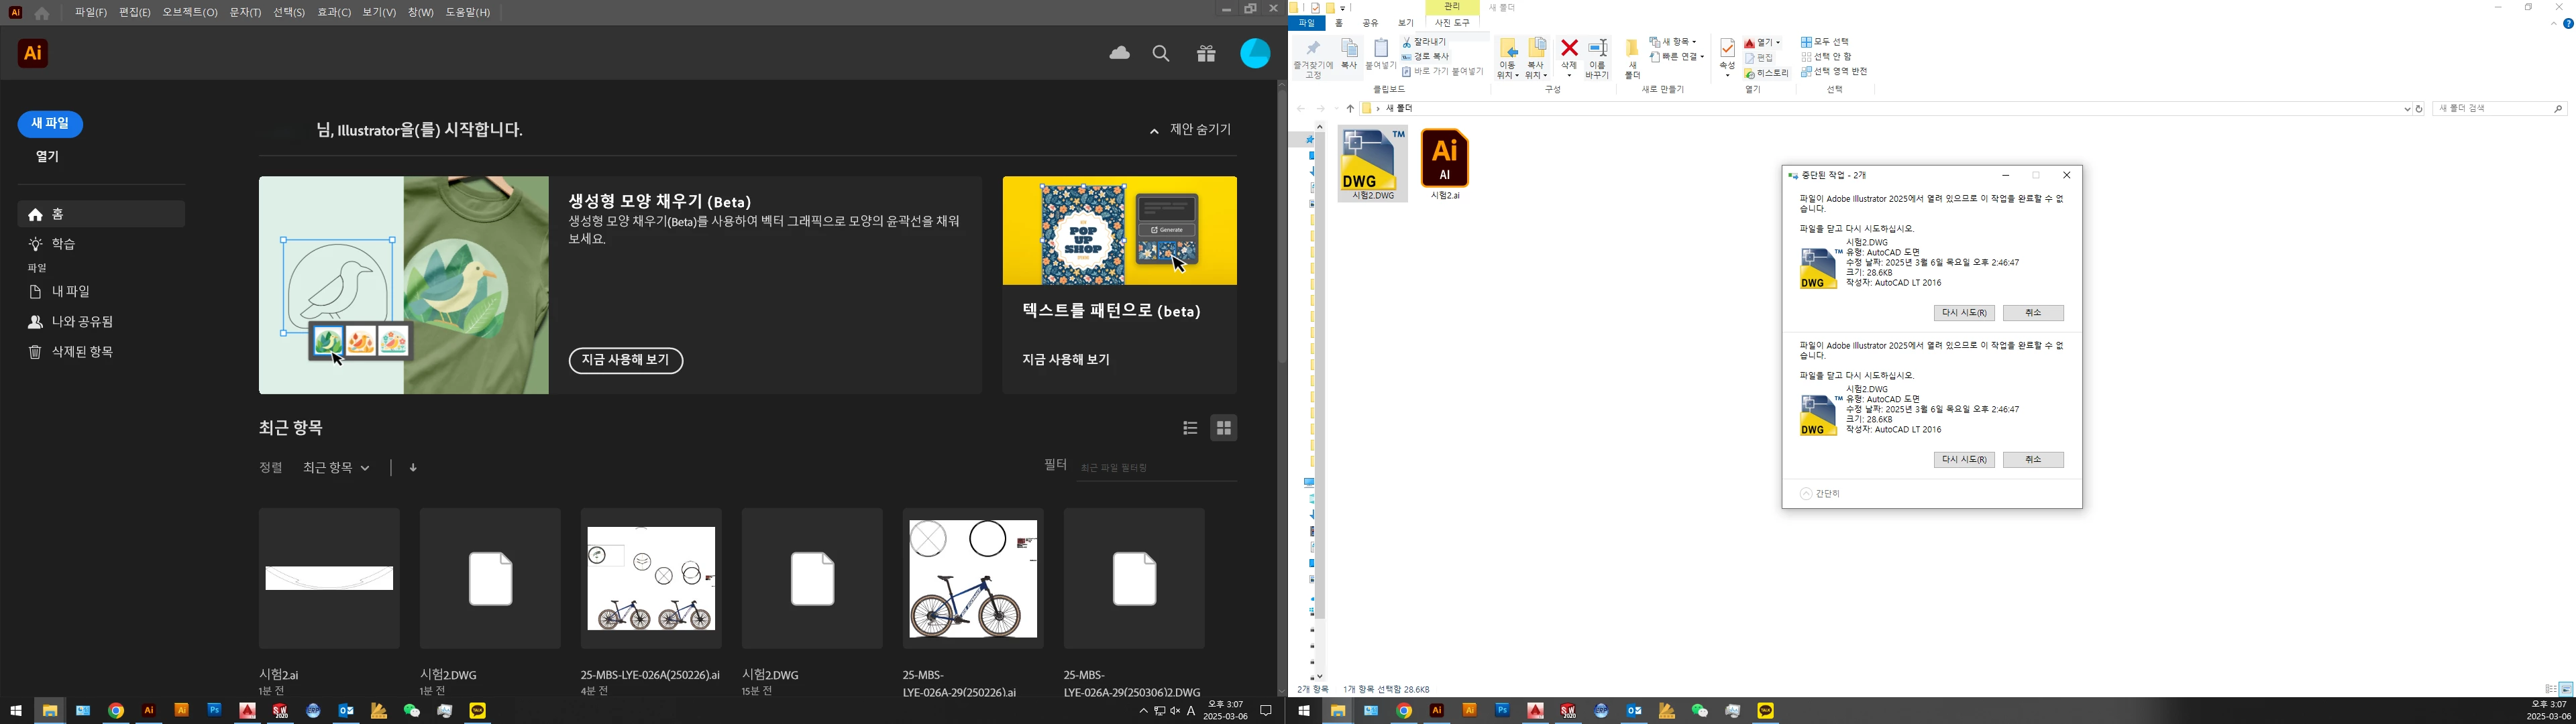Open the 최근 항목 sort dropdown
The height and width of the screenshot is (724, 2576).
336,467
